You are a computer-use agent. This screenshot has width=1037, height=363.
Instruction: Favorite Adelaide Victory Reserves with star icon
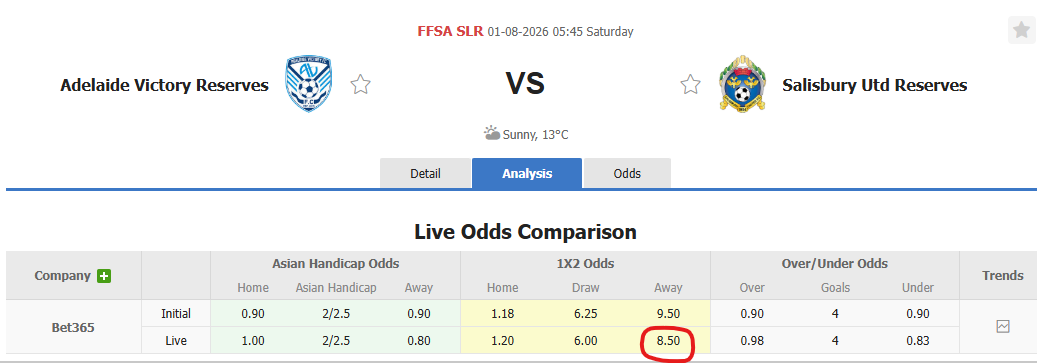click(x=360, y=85)
